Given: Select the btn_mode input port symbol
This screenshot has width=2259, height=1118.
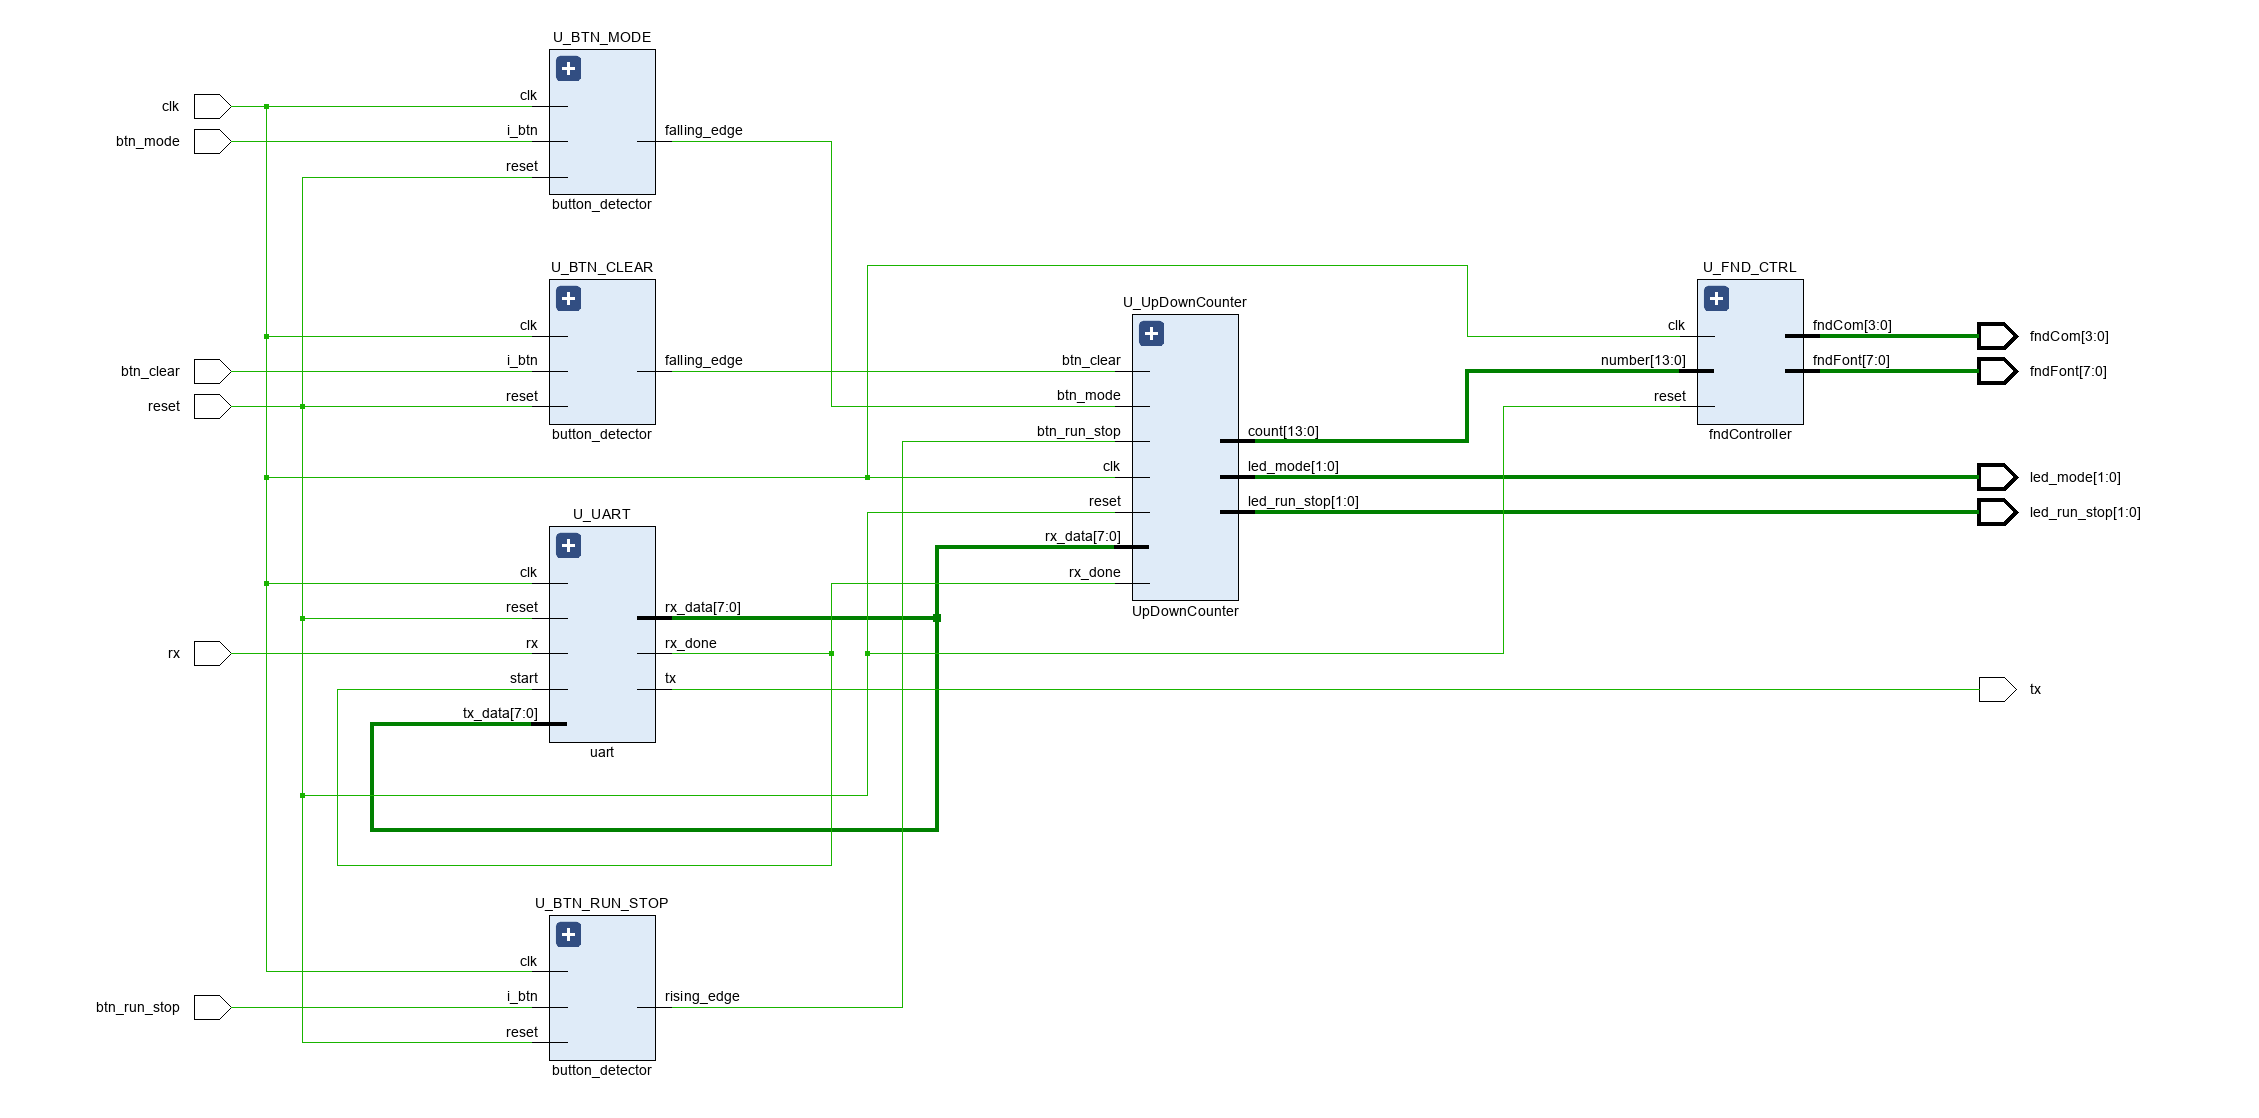Looking at the screenshot, I should [212, 141].
